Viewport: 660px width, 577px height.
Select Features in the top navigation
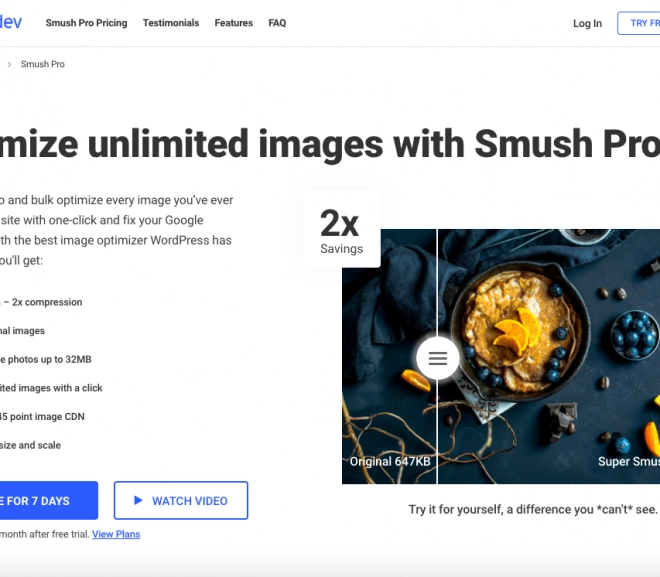click(234, 23)
